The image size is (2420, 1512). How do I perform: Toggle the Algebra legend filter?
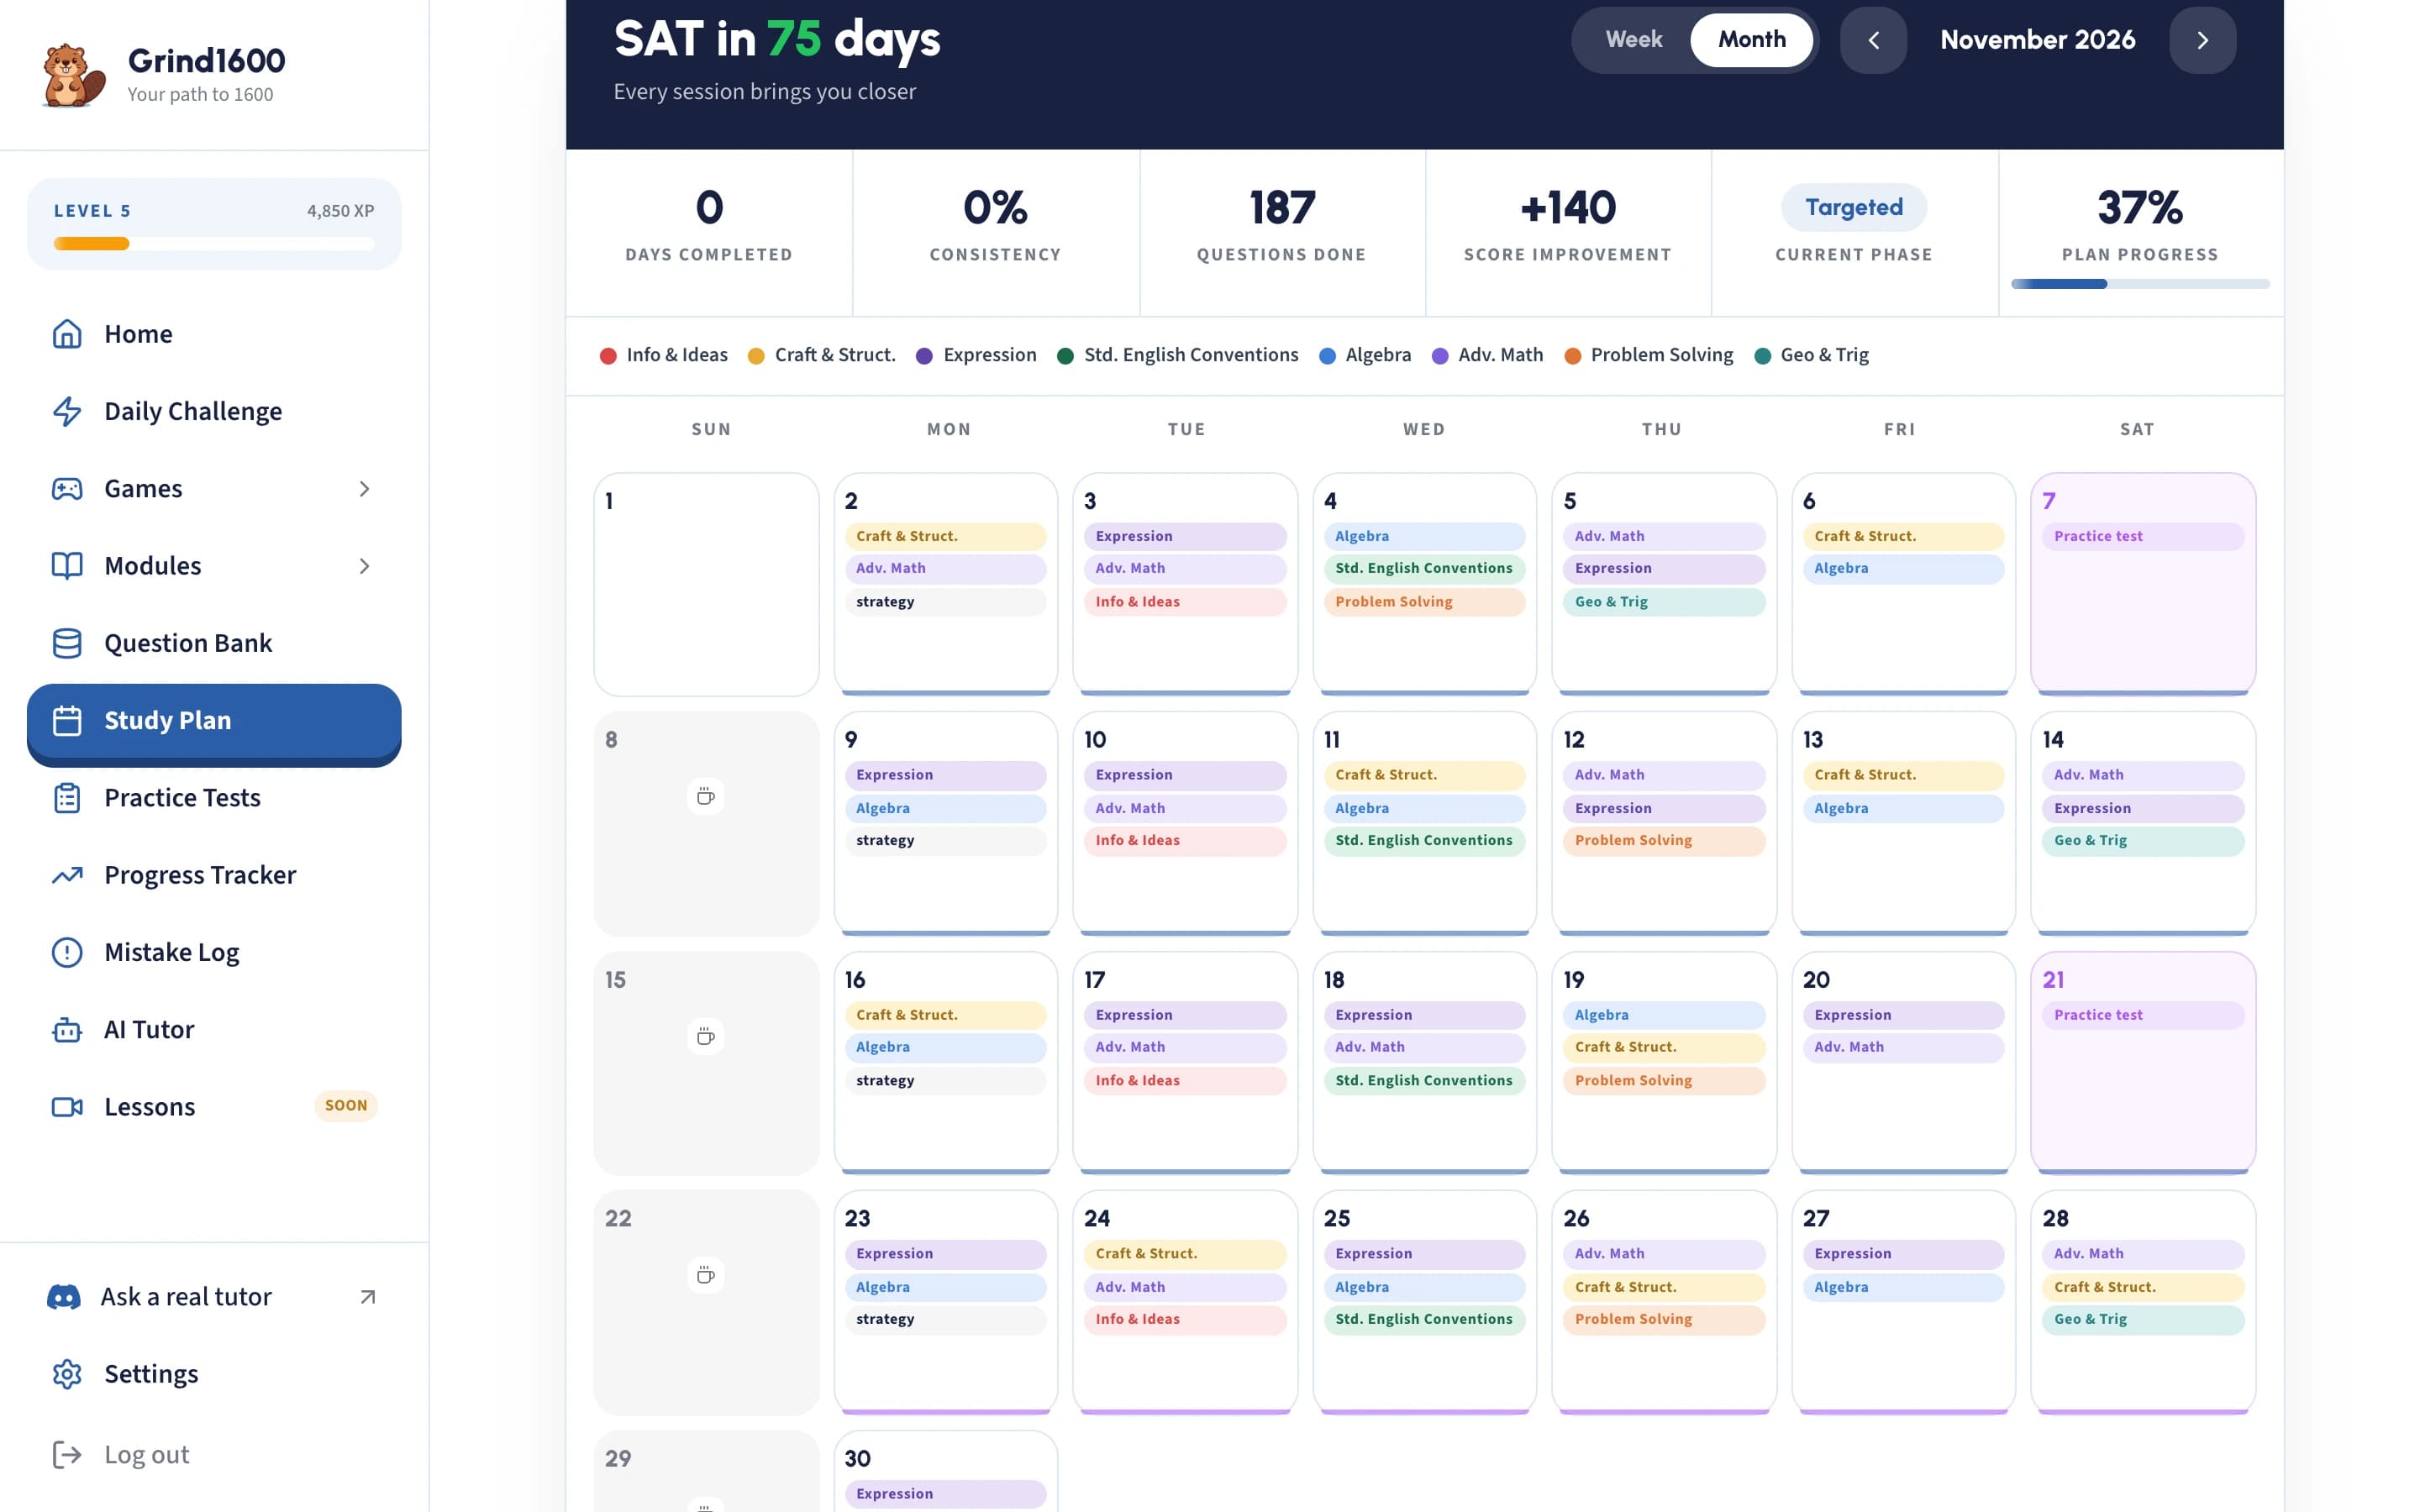(1365, 355)
